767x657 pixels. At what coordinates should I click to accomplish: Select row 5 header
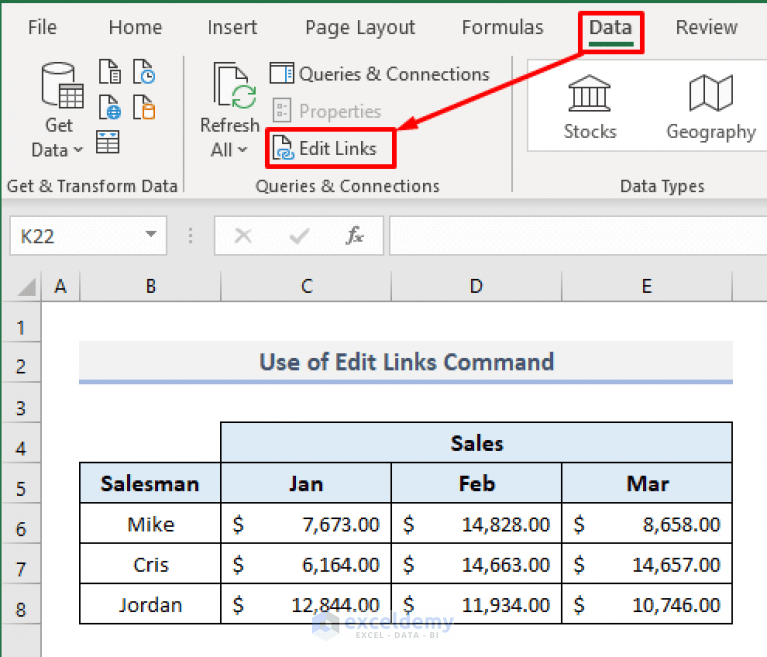pos(21,483)
